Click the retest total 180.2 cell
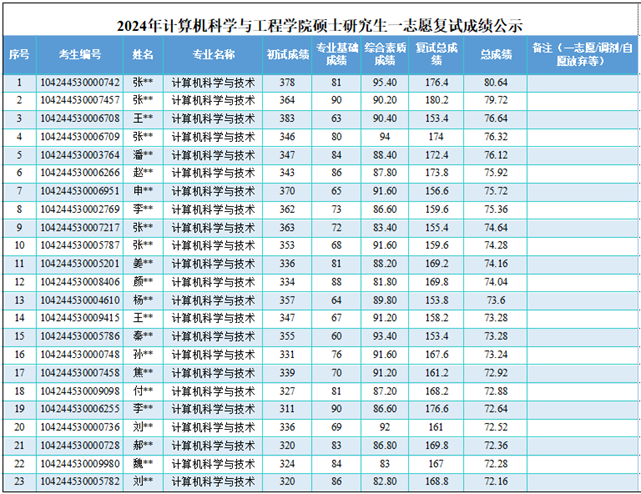This screenshot has height=494, width=641. 436,100
